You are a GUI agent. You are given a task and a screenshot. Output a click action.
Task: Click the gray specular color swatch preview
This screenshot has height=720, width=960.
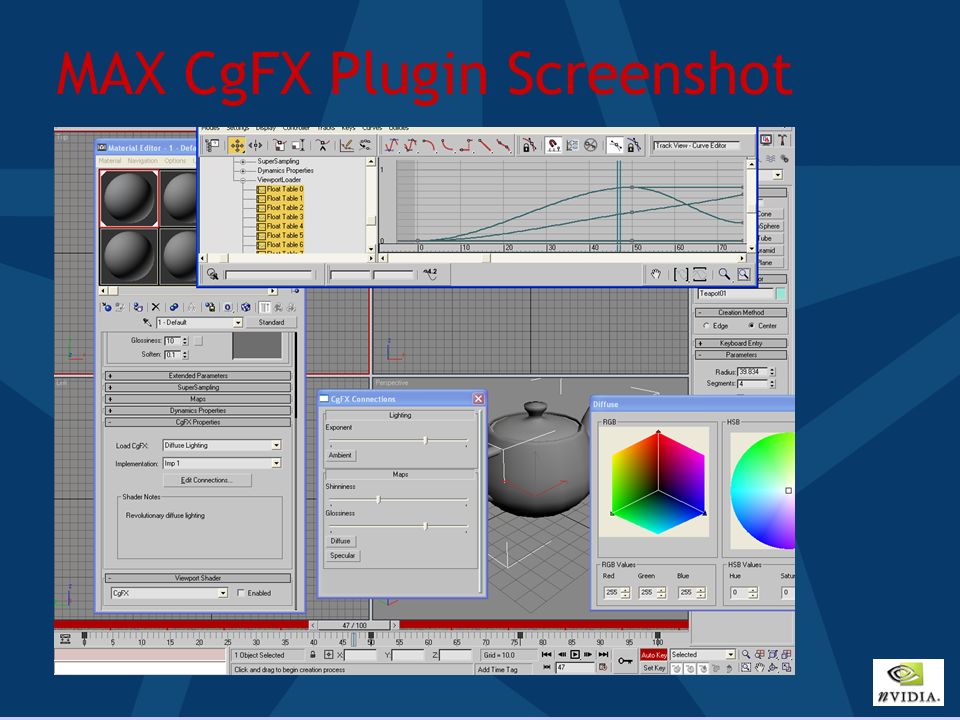coord(257,346)
